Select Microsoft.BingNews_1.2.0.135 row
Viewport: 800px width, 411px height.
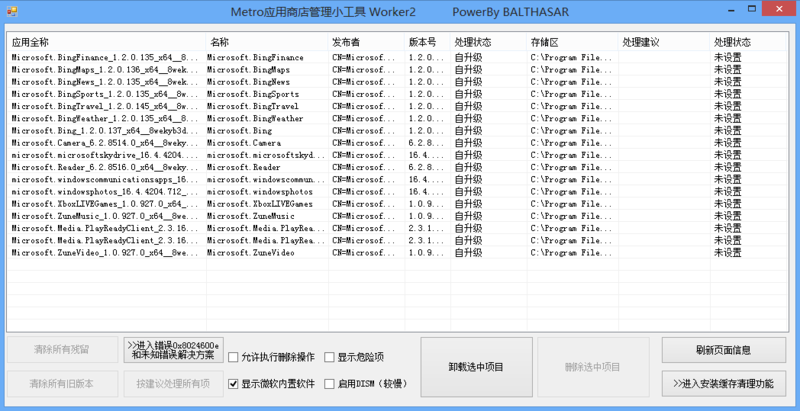[397, 82]
